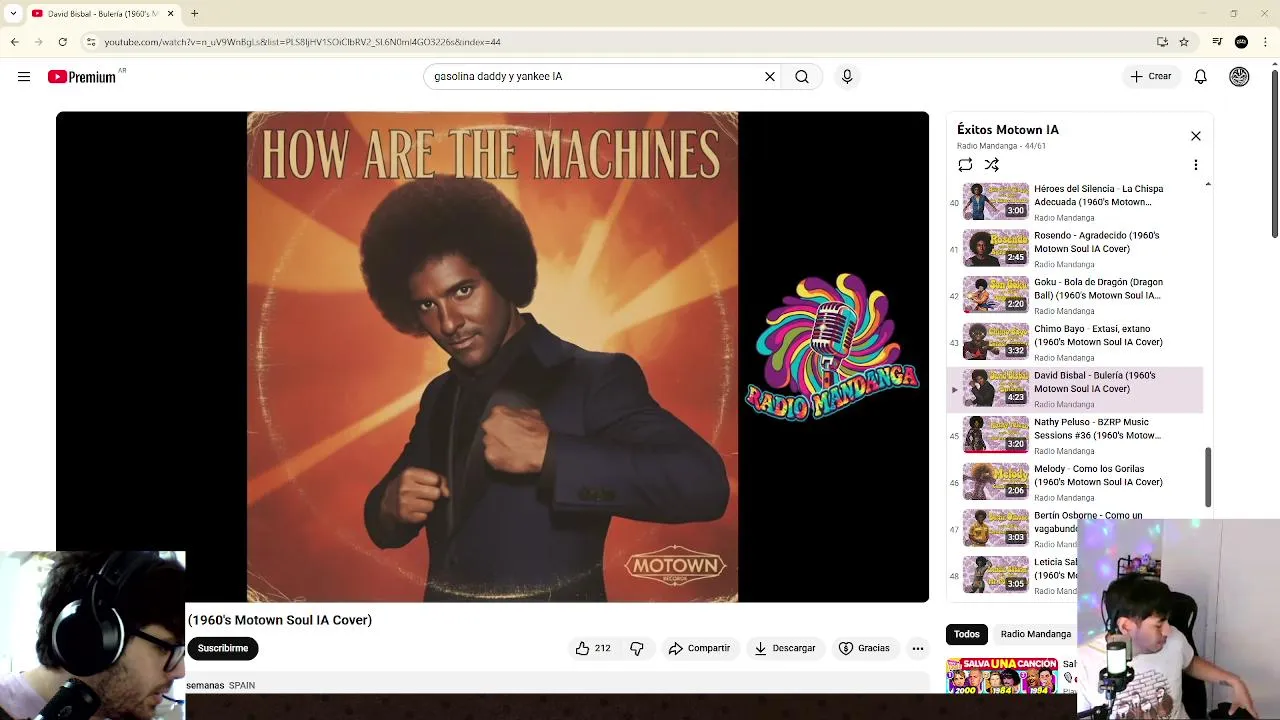Image resolution: width=1280 pixels, height=720 pixels.
Task: Toggle shuffle playlist
Action: click(x=991, y=165)
